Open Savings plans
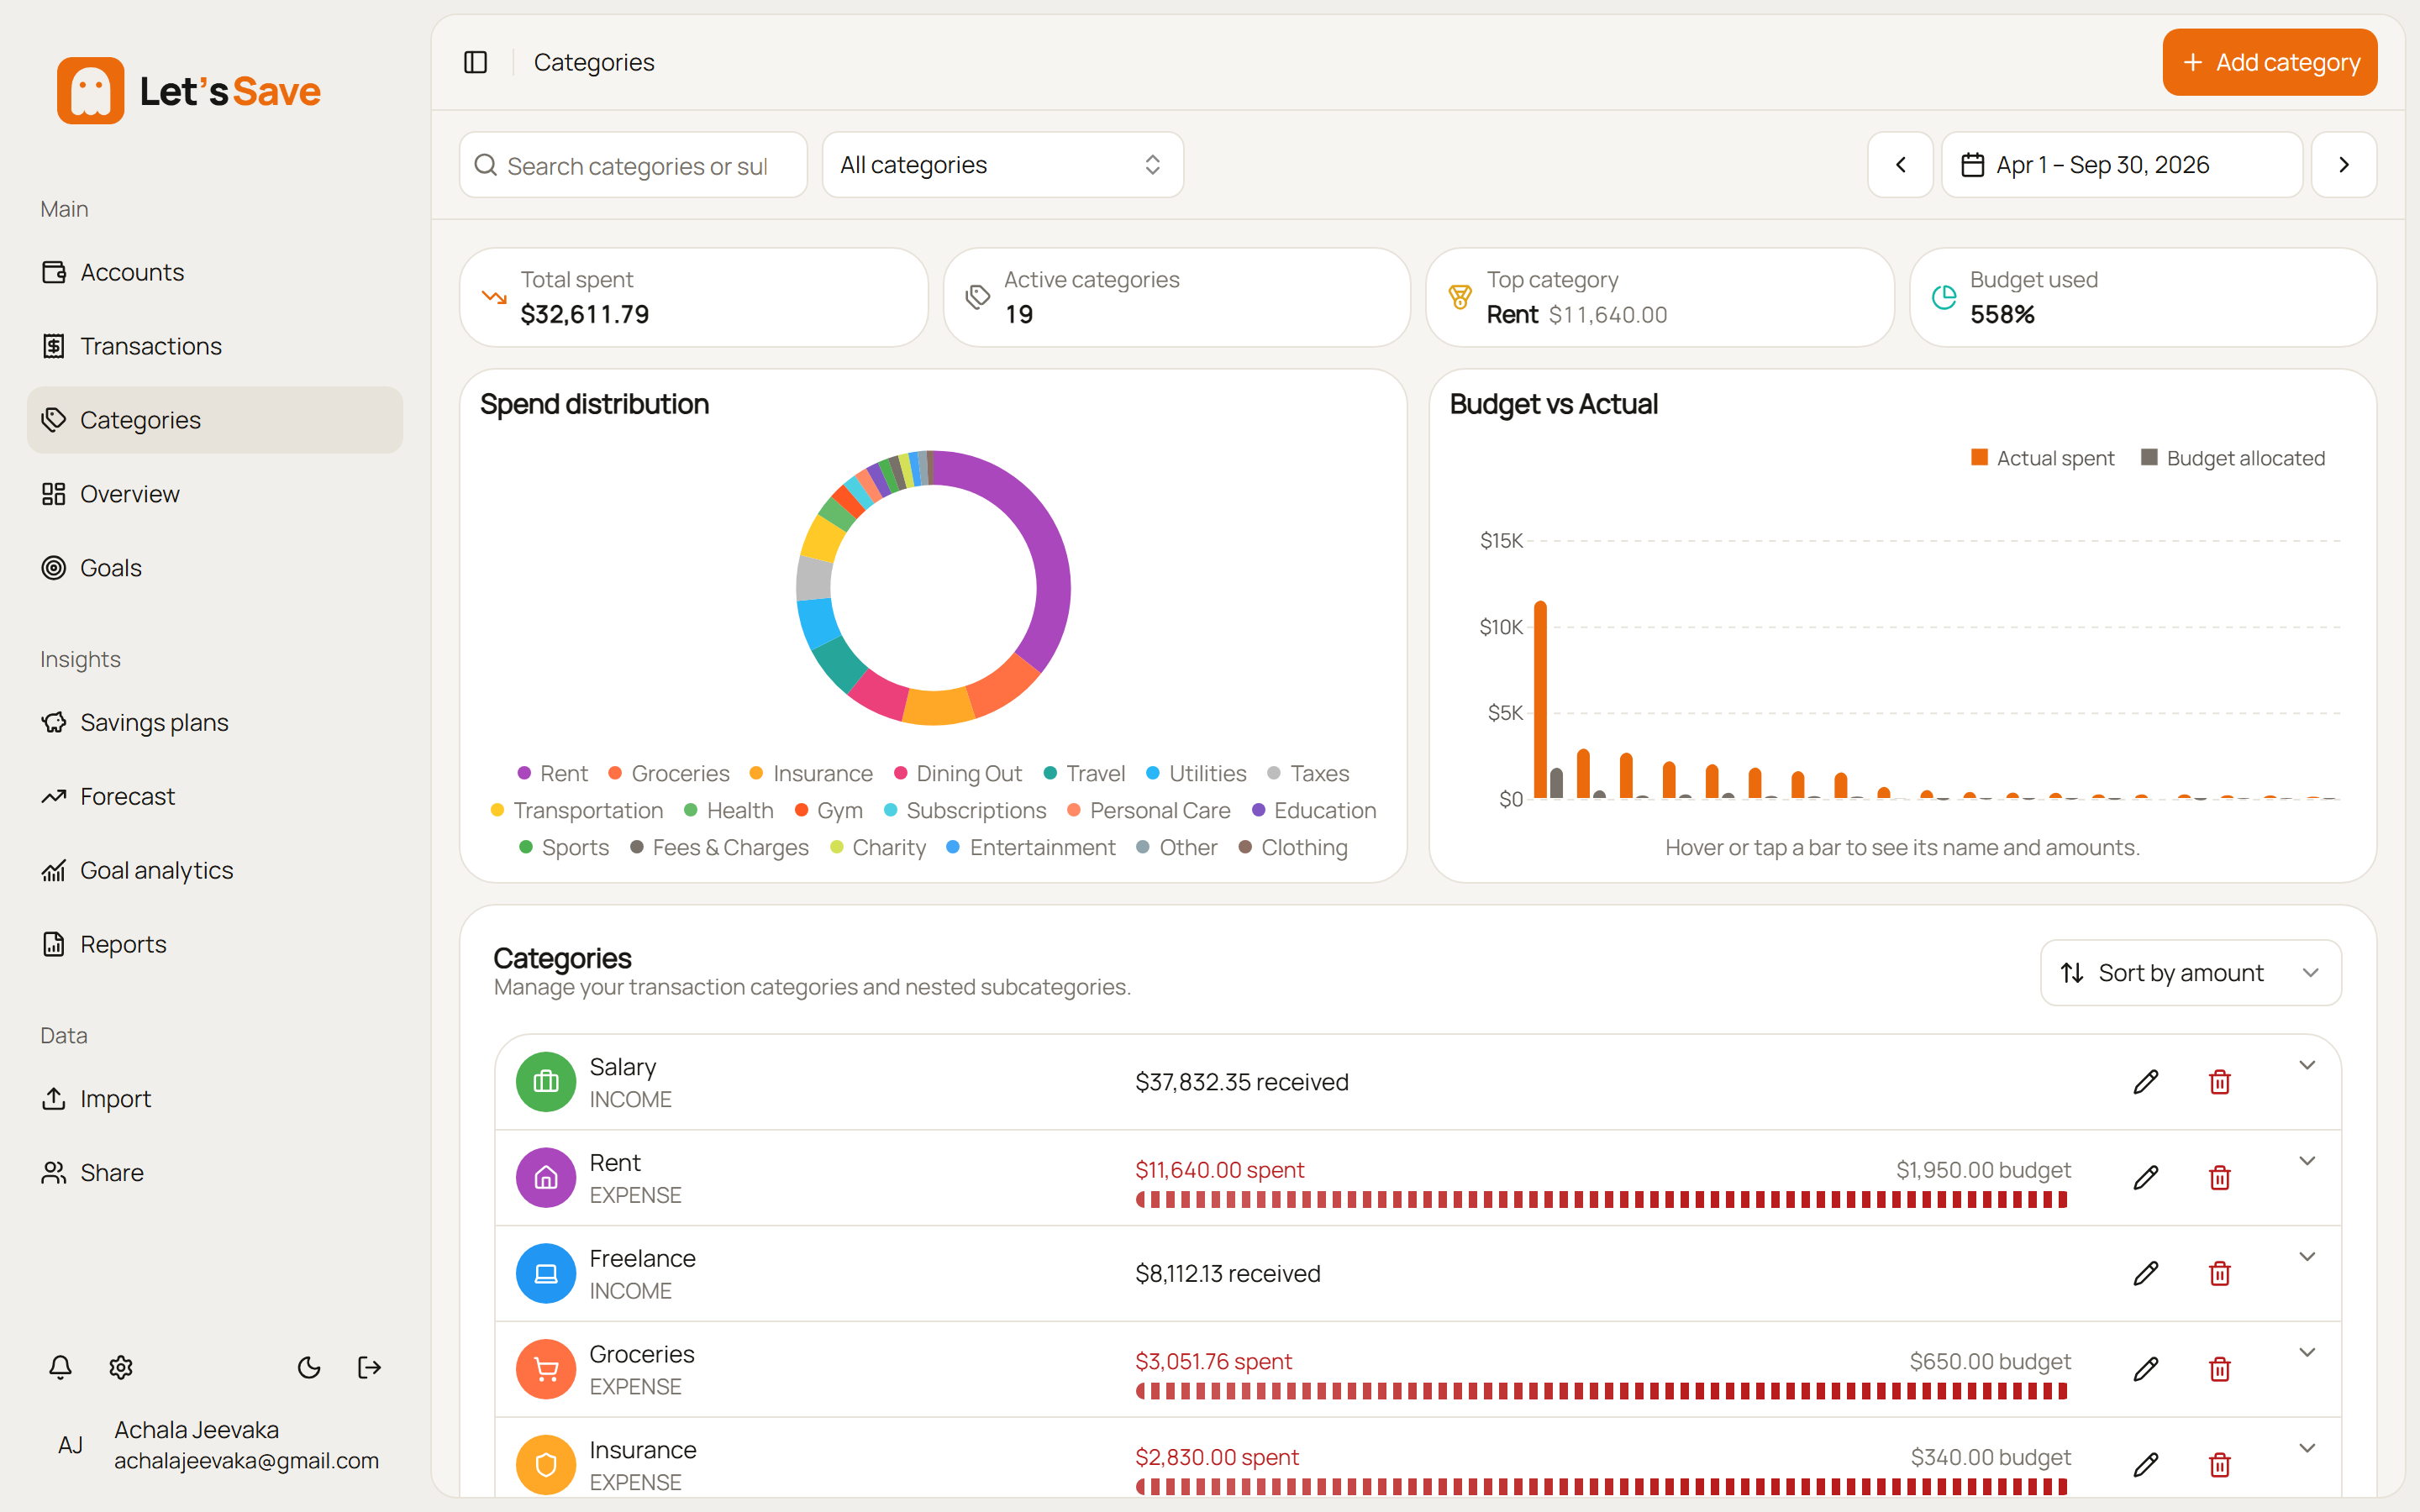 tap(215, 722)
